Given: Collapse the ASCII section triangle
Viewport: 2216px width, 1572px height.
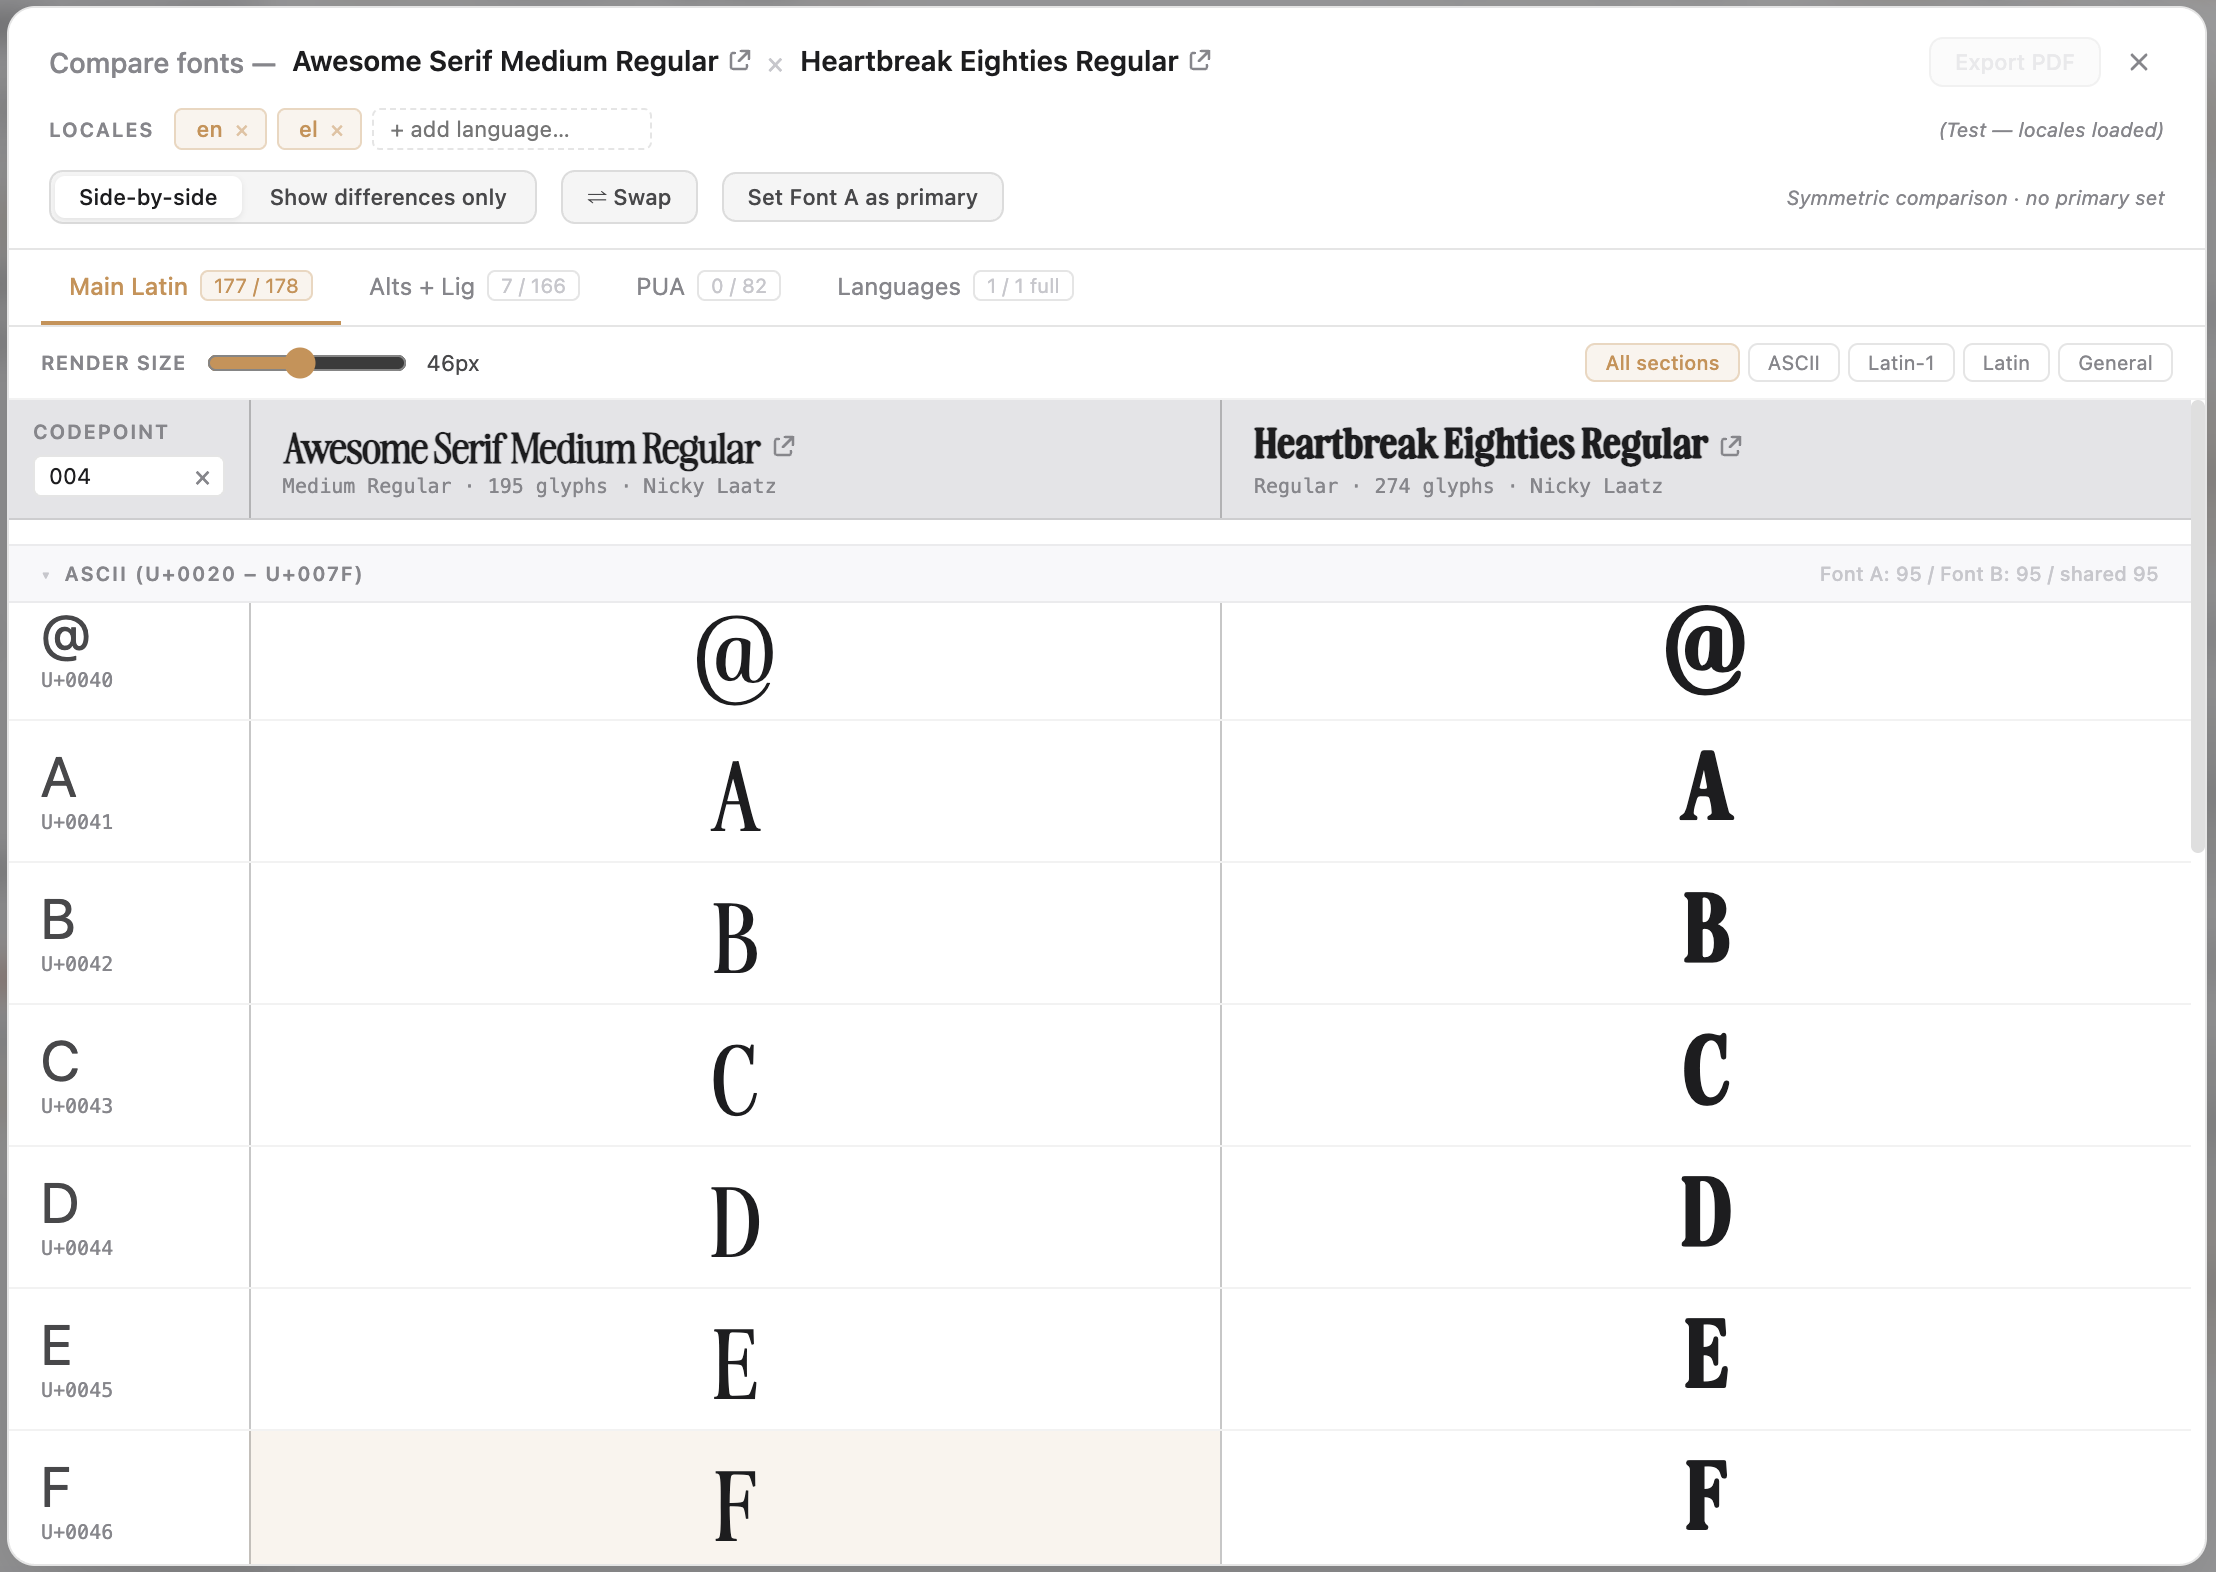Looking at the screenshot, I should pos(46,575).
